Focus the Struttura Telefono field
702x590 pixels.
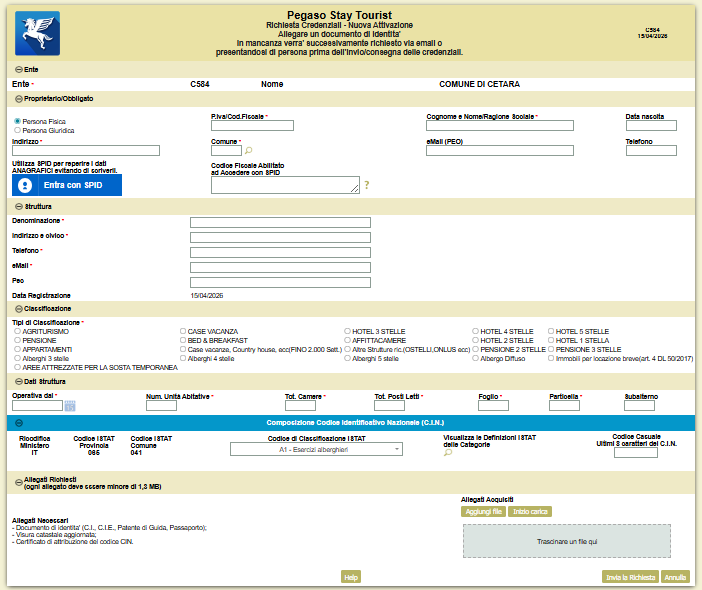[280, 252]
